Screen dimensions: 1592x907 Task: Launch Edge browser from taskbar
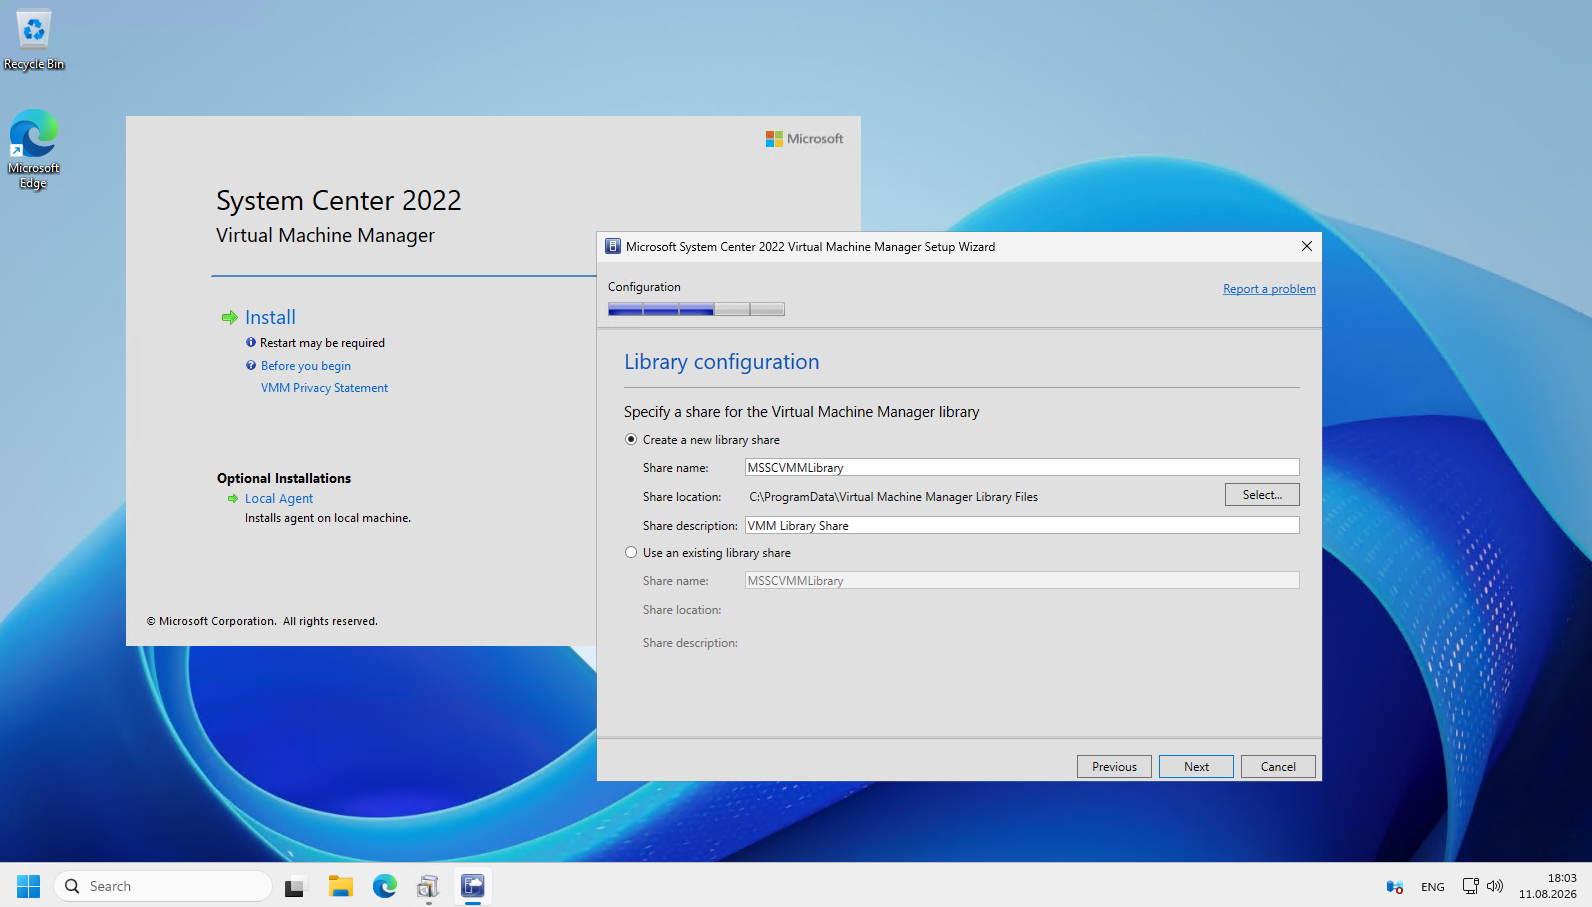tap(385, 886)
